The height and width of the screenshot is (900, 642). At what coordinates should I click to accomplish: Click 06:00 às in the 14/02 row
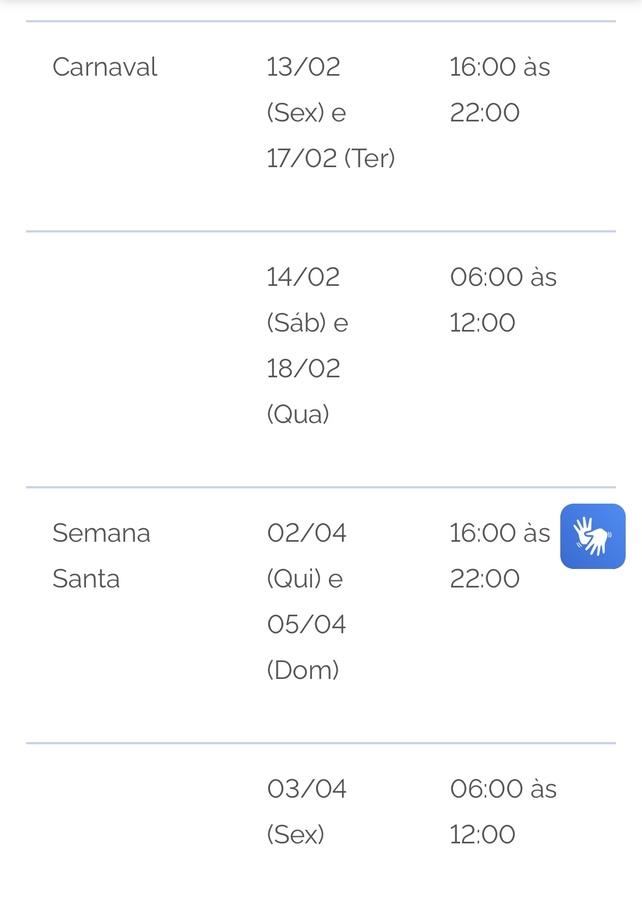point(502,277)
